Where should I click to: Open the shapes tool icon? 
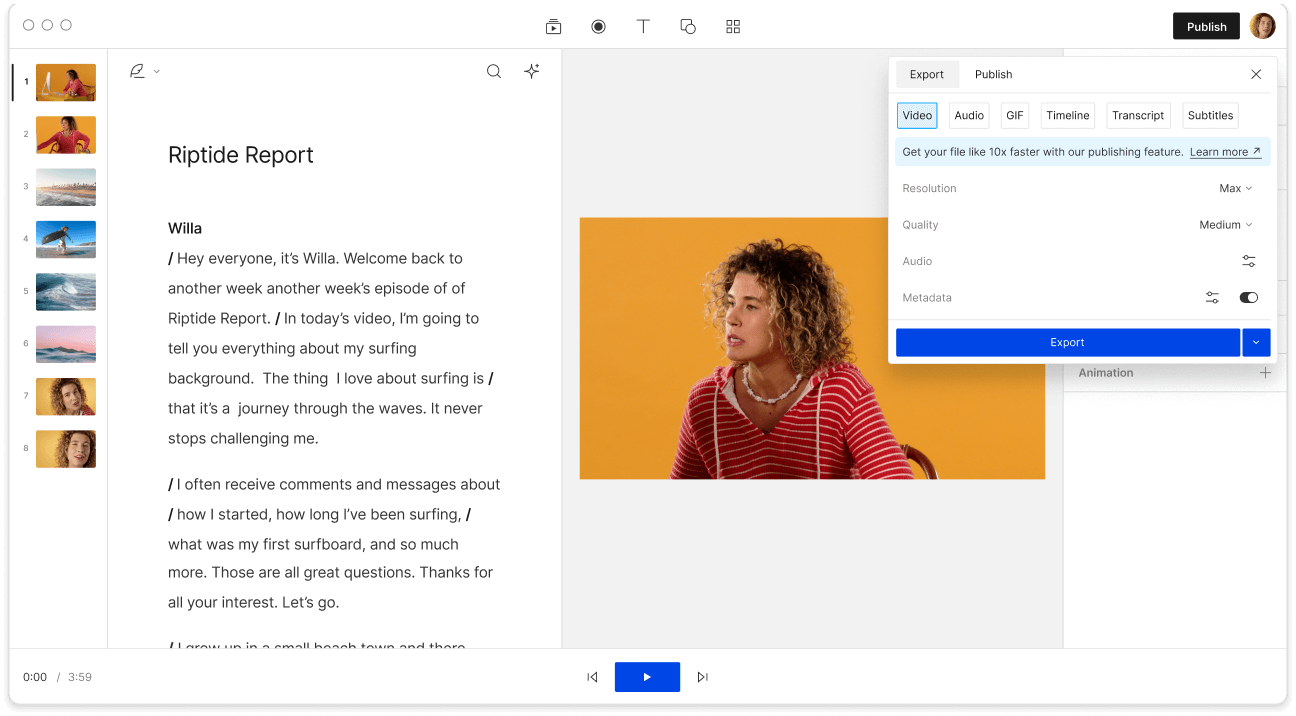(x=688, y=27)
